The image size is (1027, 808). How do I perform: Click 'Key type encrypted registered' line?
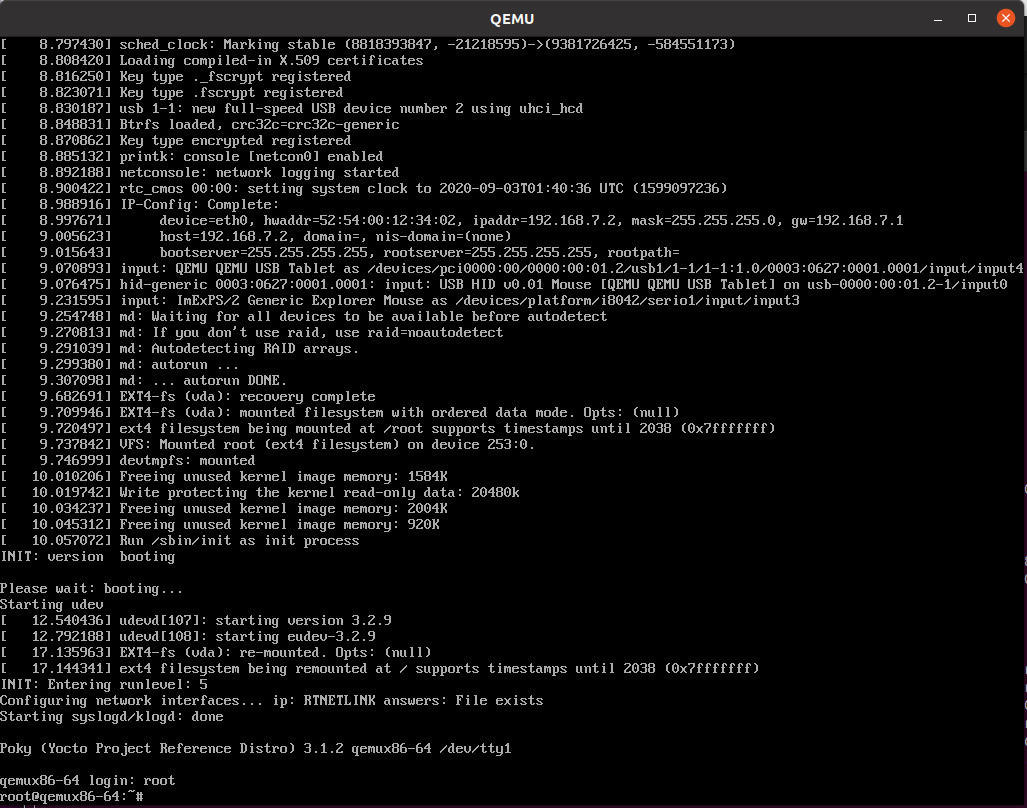coord(176,141)
